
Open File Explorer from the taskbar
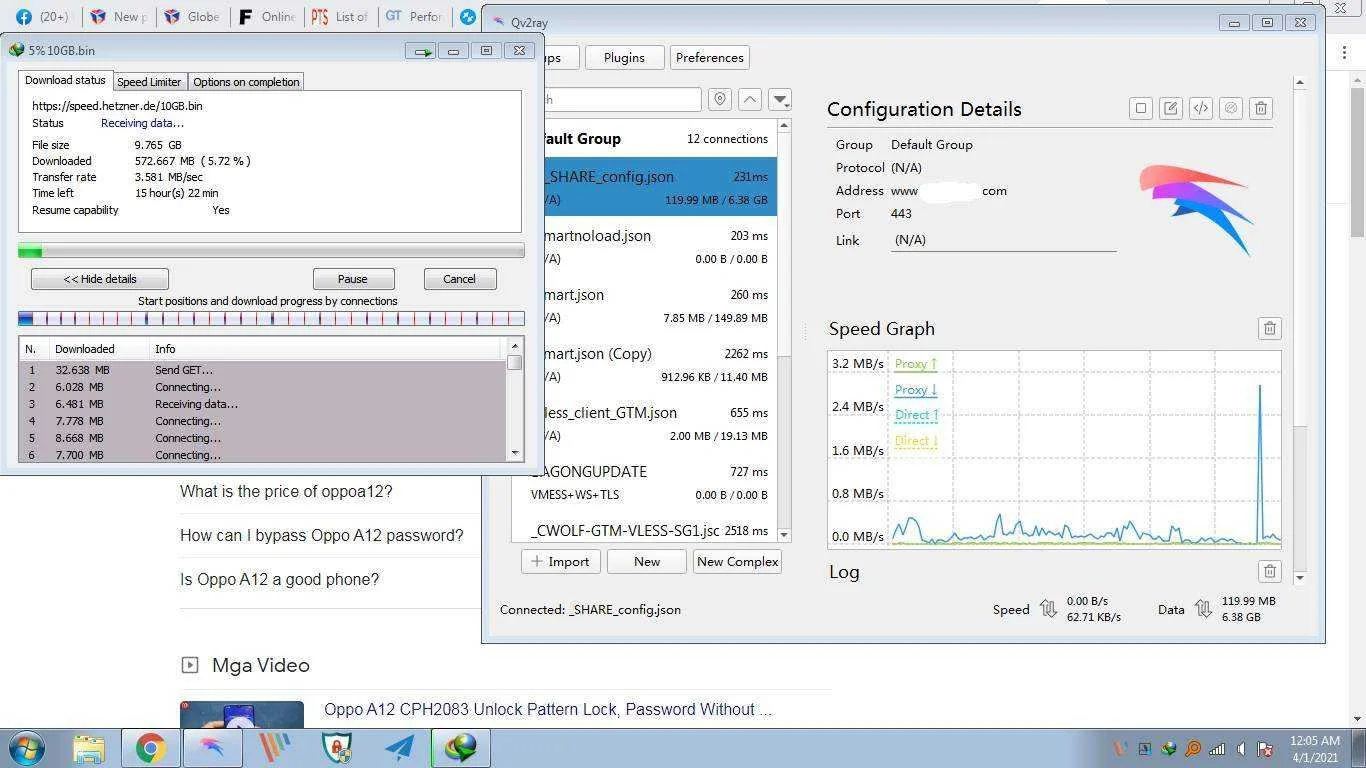89,748
